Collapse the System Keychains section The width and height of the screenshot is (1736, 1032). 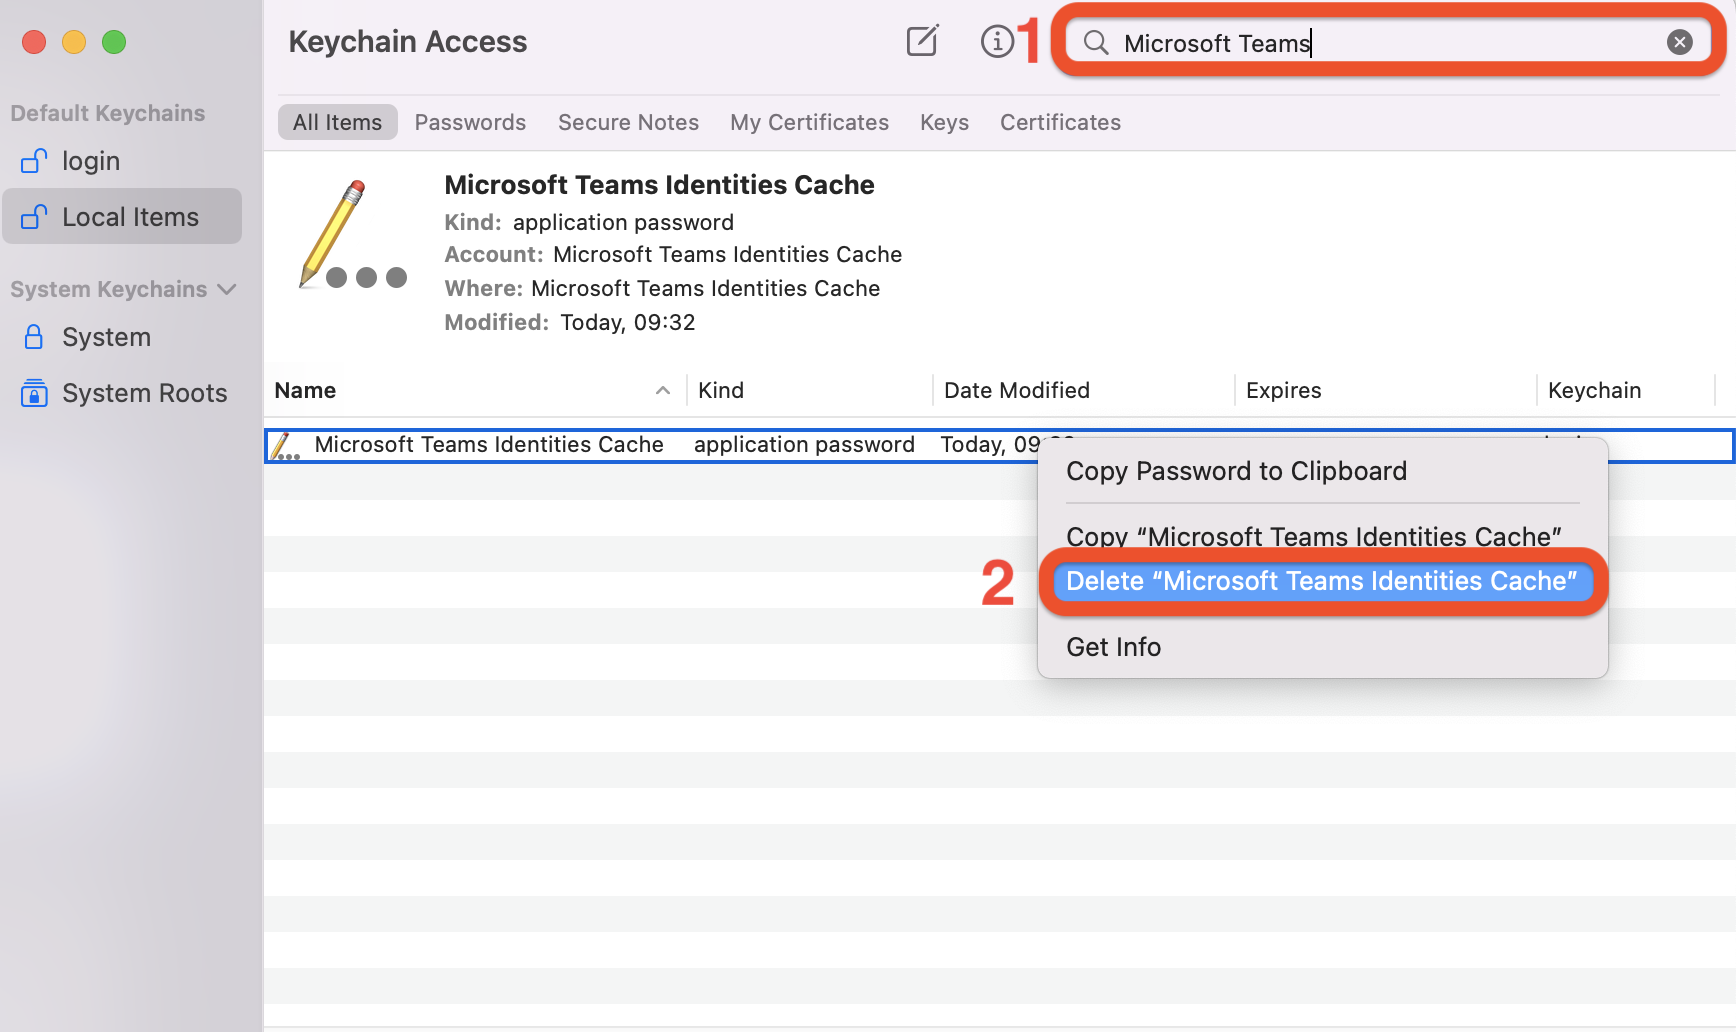point(227,289)
